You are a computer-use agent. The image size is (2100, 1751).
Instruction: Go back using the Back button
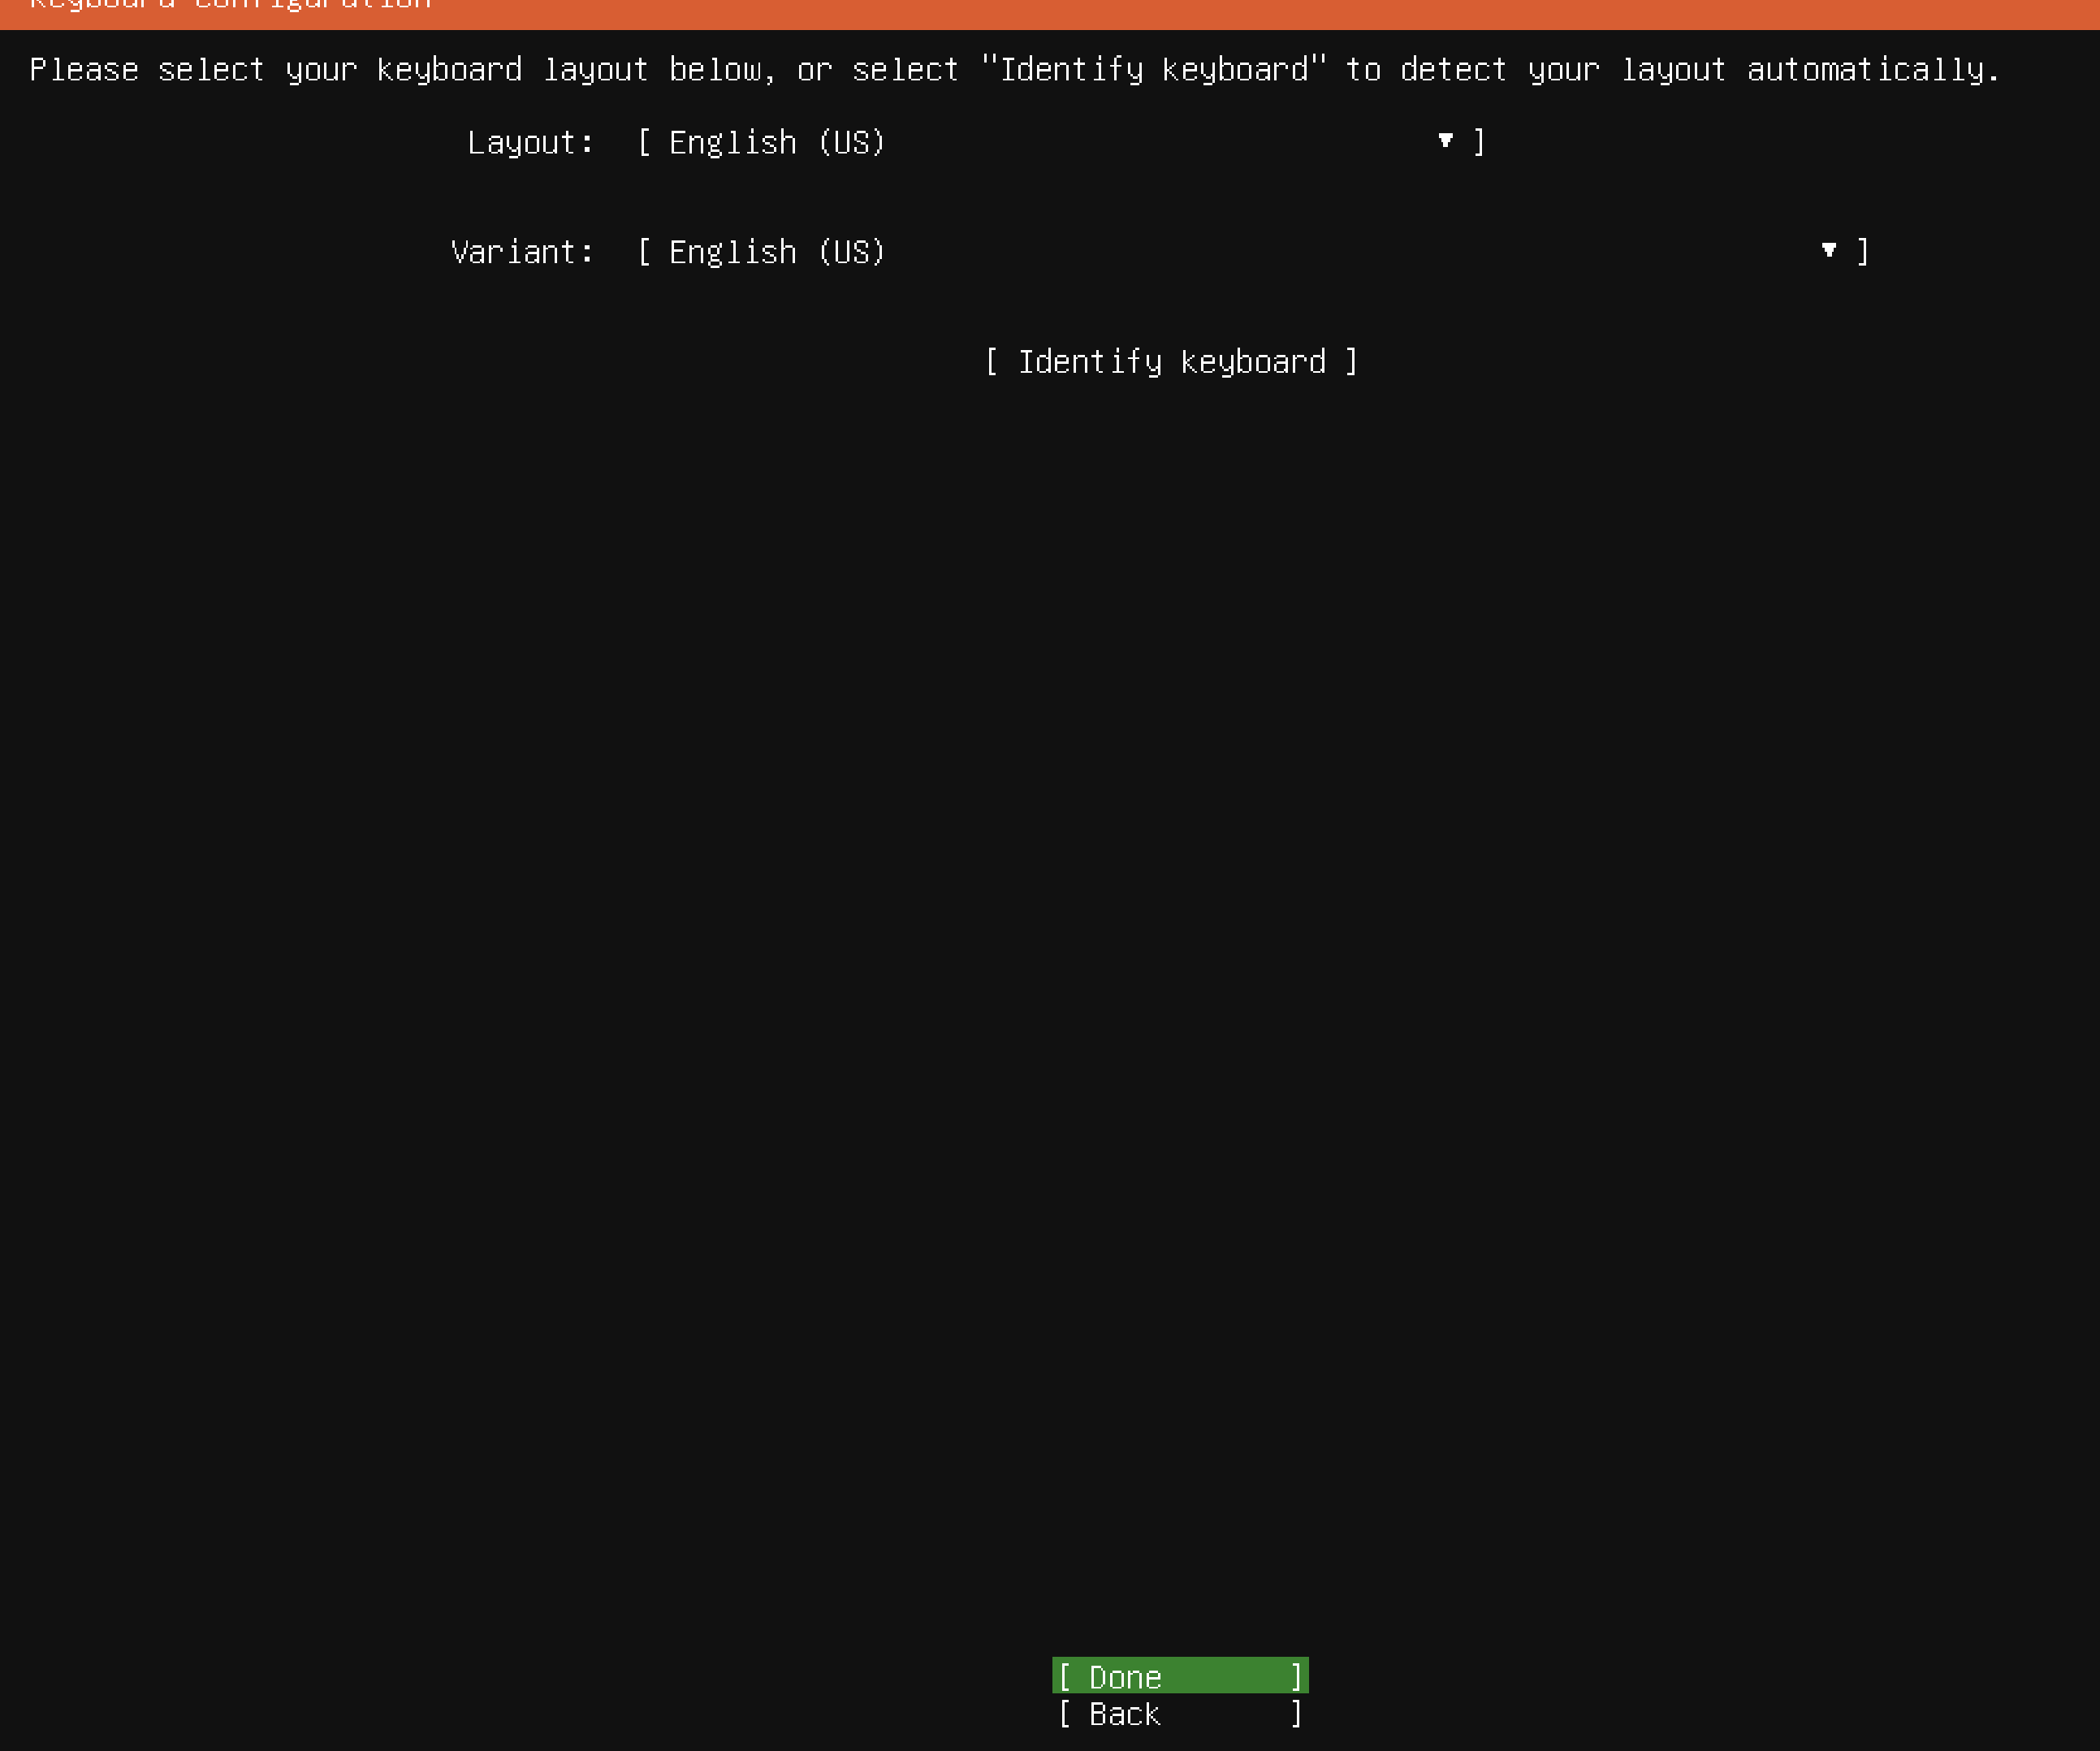coord(1180,1714)
